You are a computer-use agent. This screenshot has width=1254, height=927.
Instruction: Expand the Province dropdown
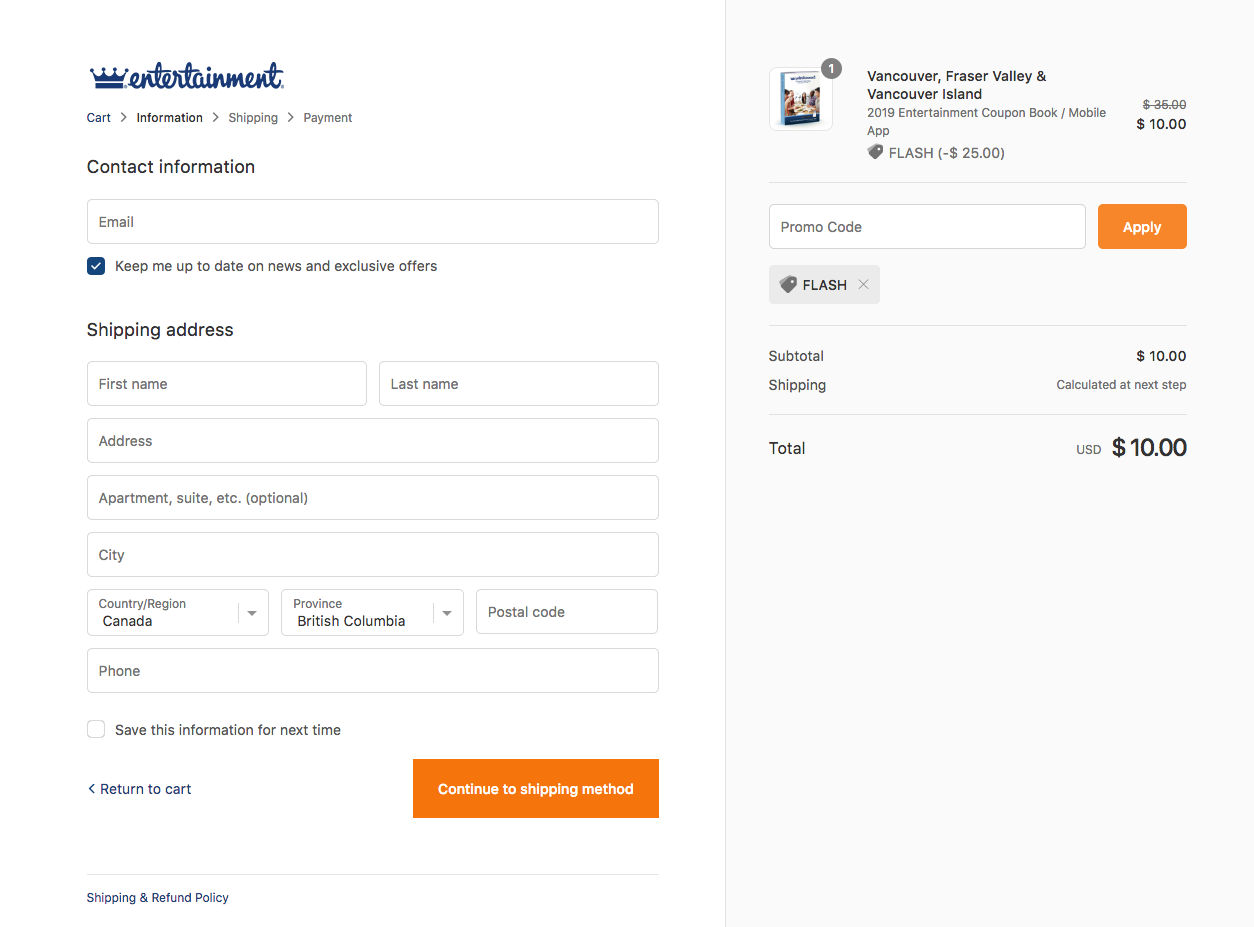coord(372,612)
